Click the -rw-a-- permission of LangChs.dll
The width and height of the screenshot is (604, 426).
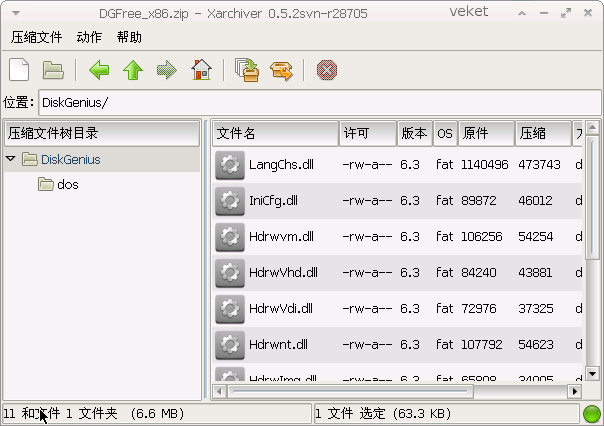pos(367,165)
